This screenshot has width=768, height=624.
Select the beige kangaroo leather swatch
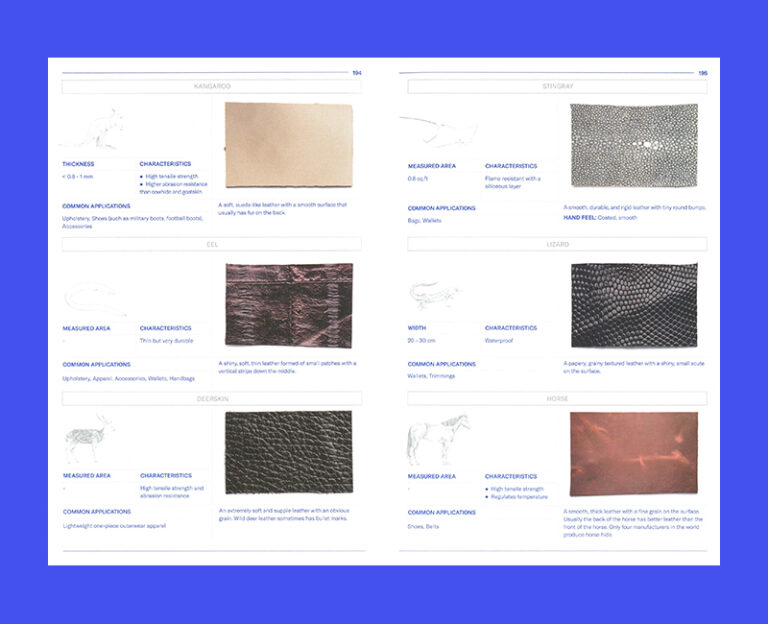pyautogui.click(x=288, y=144)
